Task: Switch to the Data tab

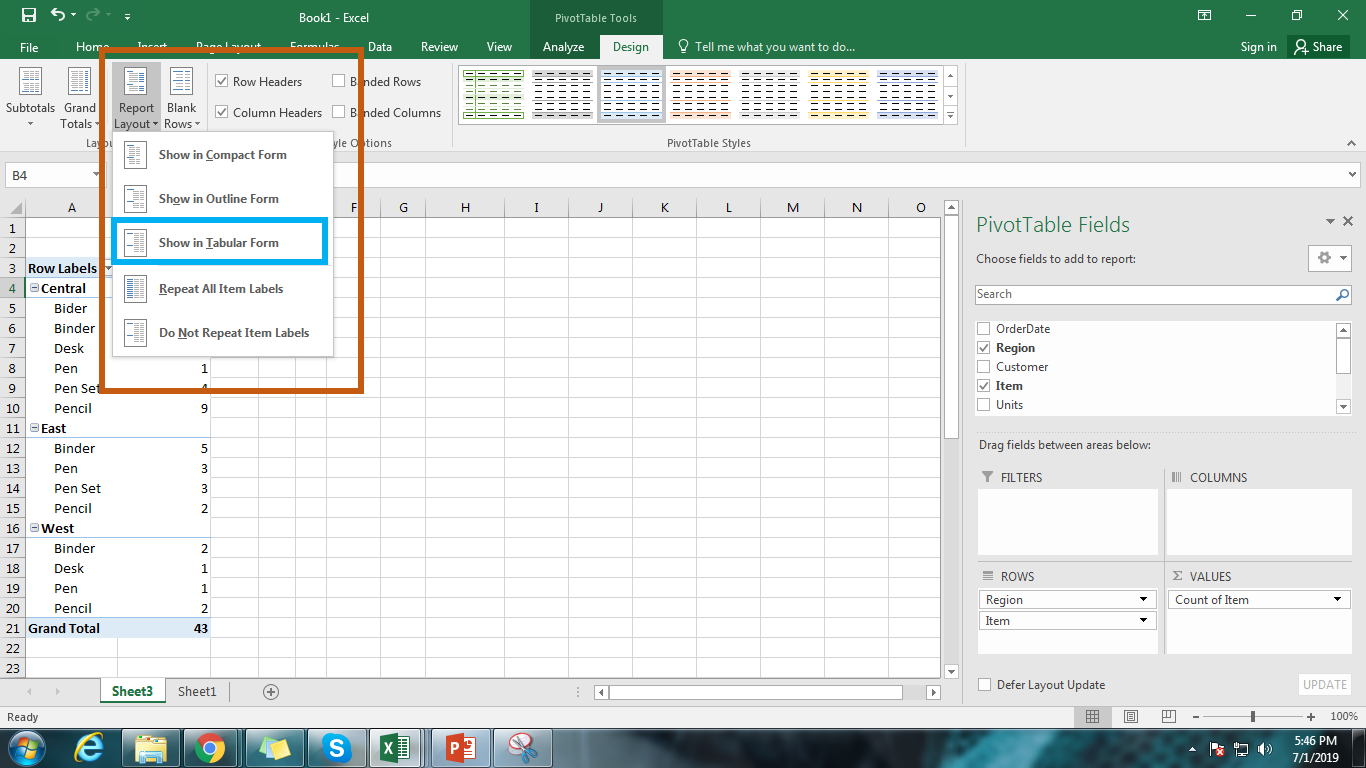Action: [x=380, y=47]
